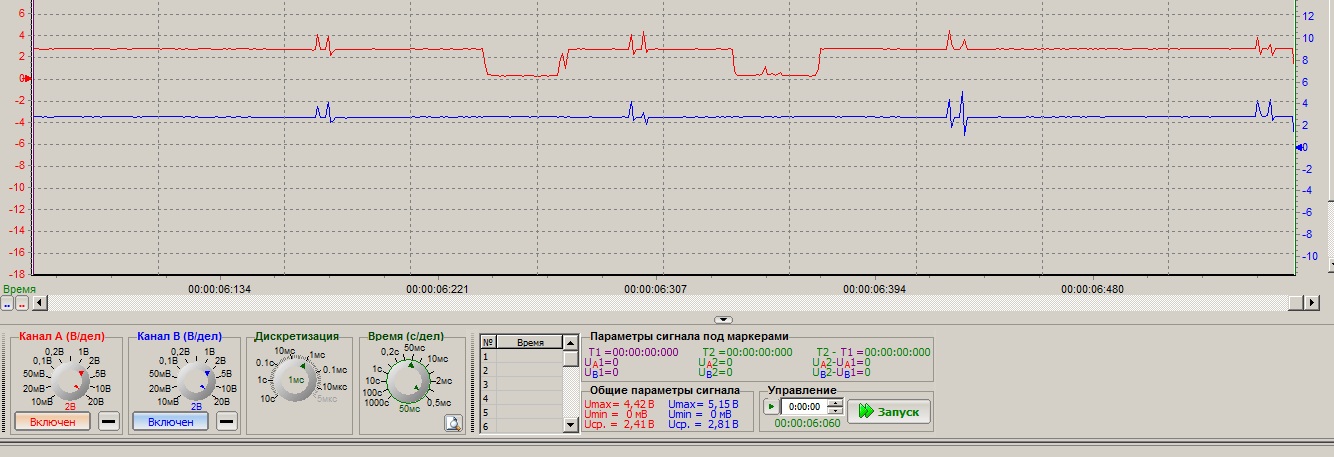Select 1000с on time dial

(376, 402)
